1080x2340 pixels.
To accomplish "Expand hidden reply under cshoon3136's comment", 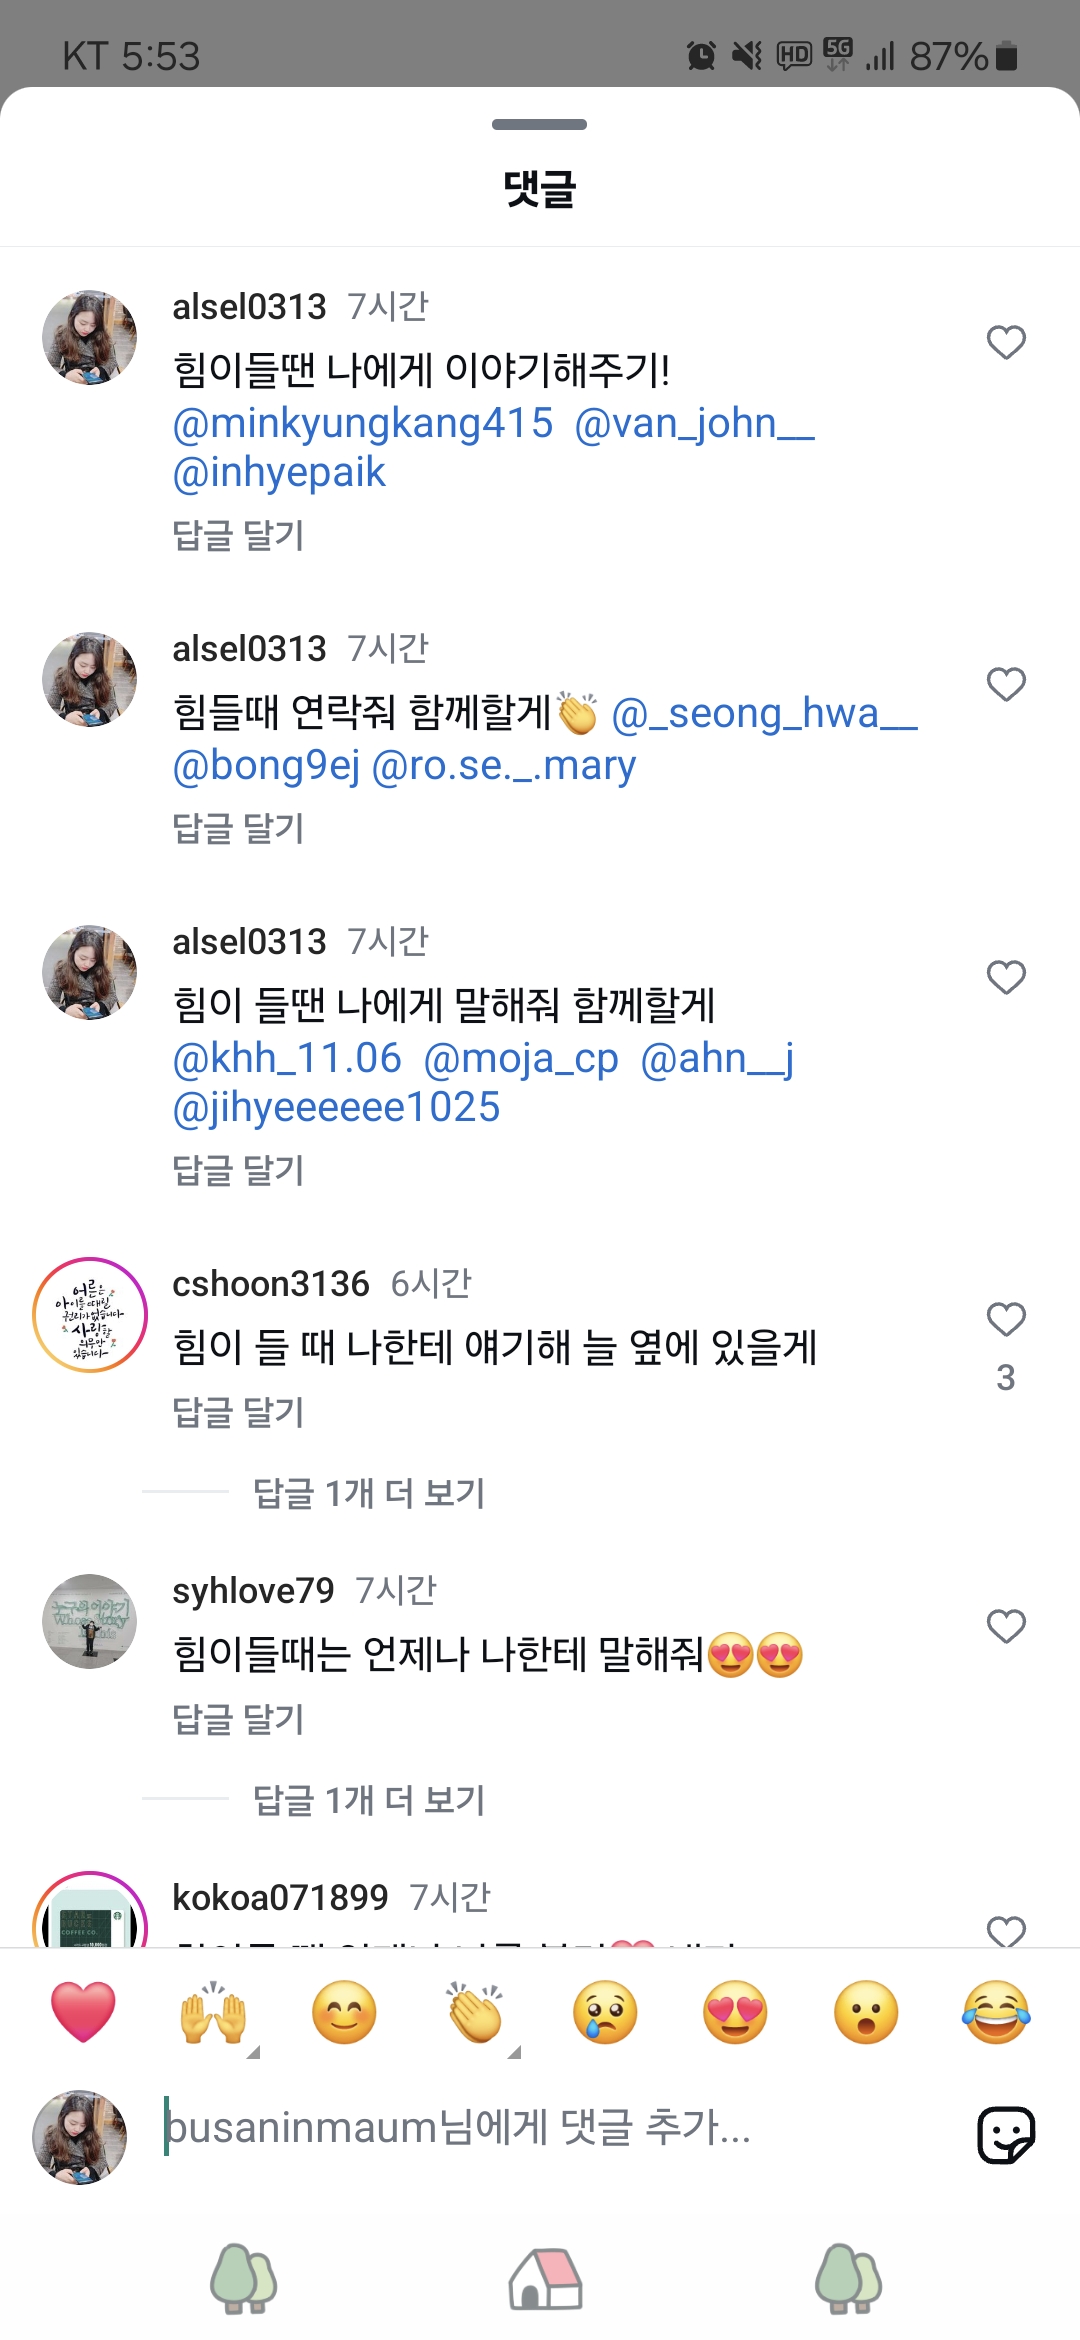I will (x=368, y=1493).
